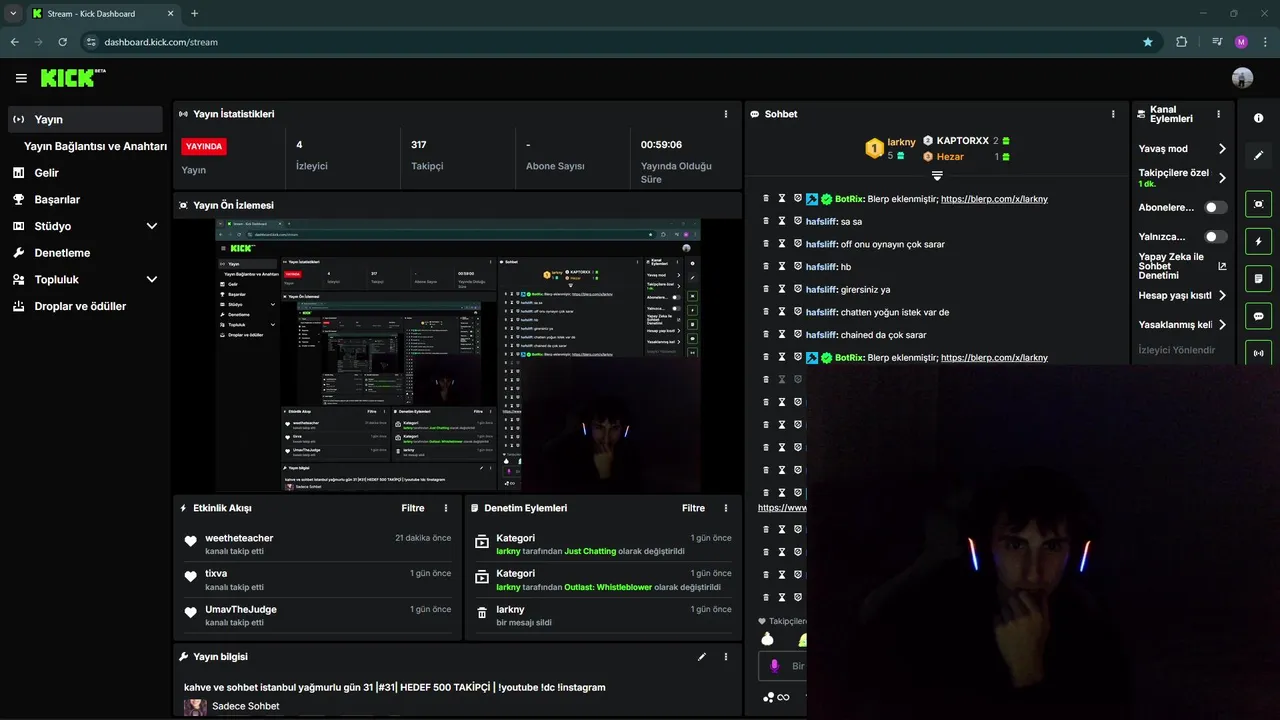Open the Takipçilere özel settings arrow

1222,178
